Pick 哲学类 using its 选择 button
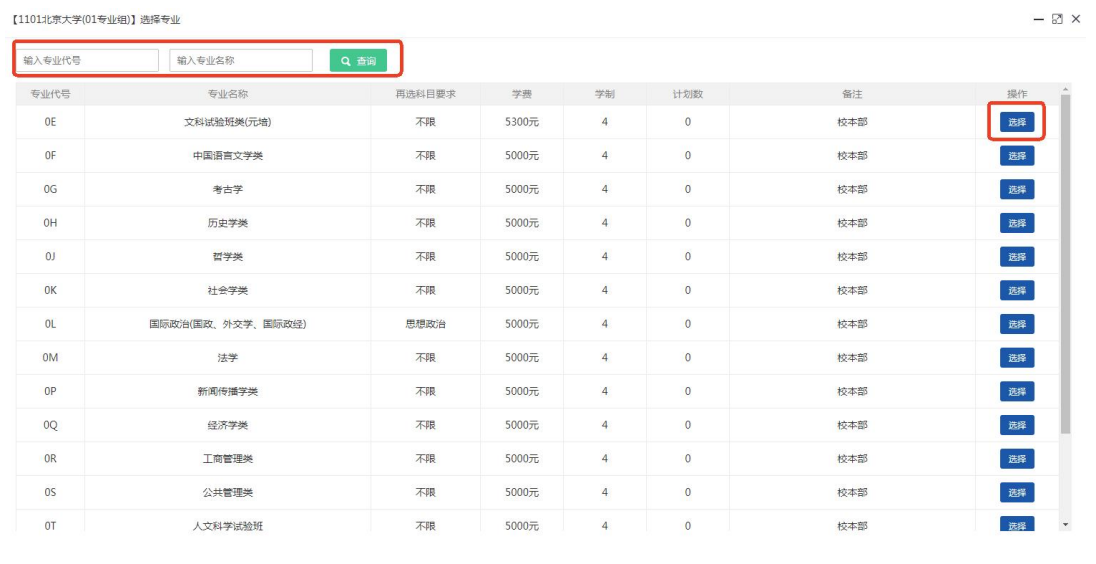The width and height of the screenshot is (1096, 564). pos(1017,257)
